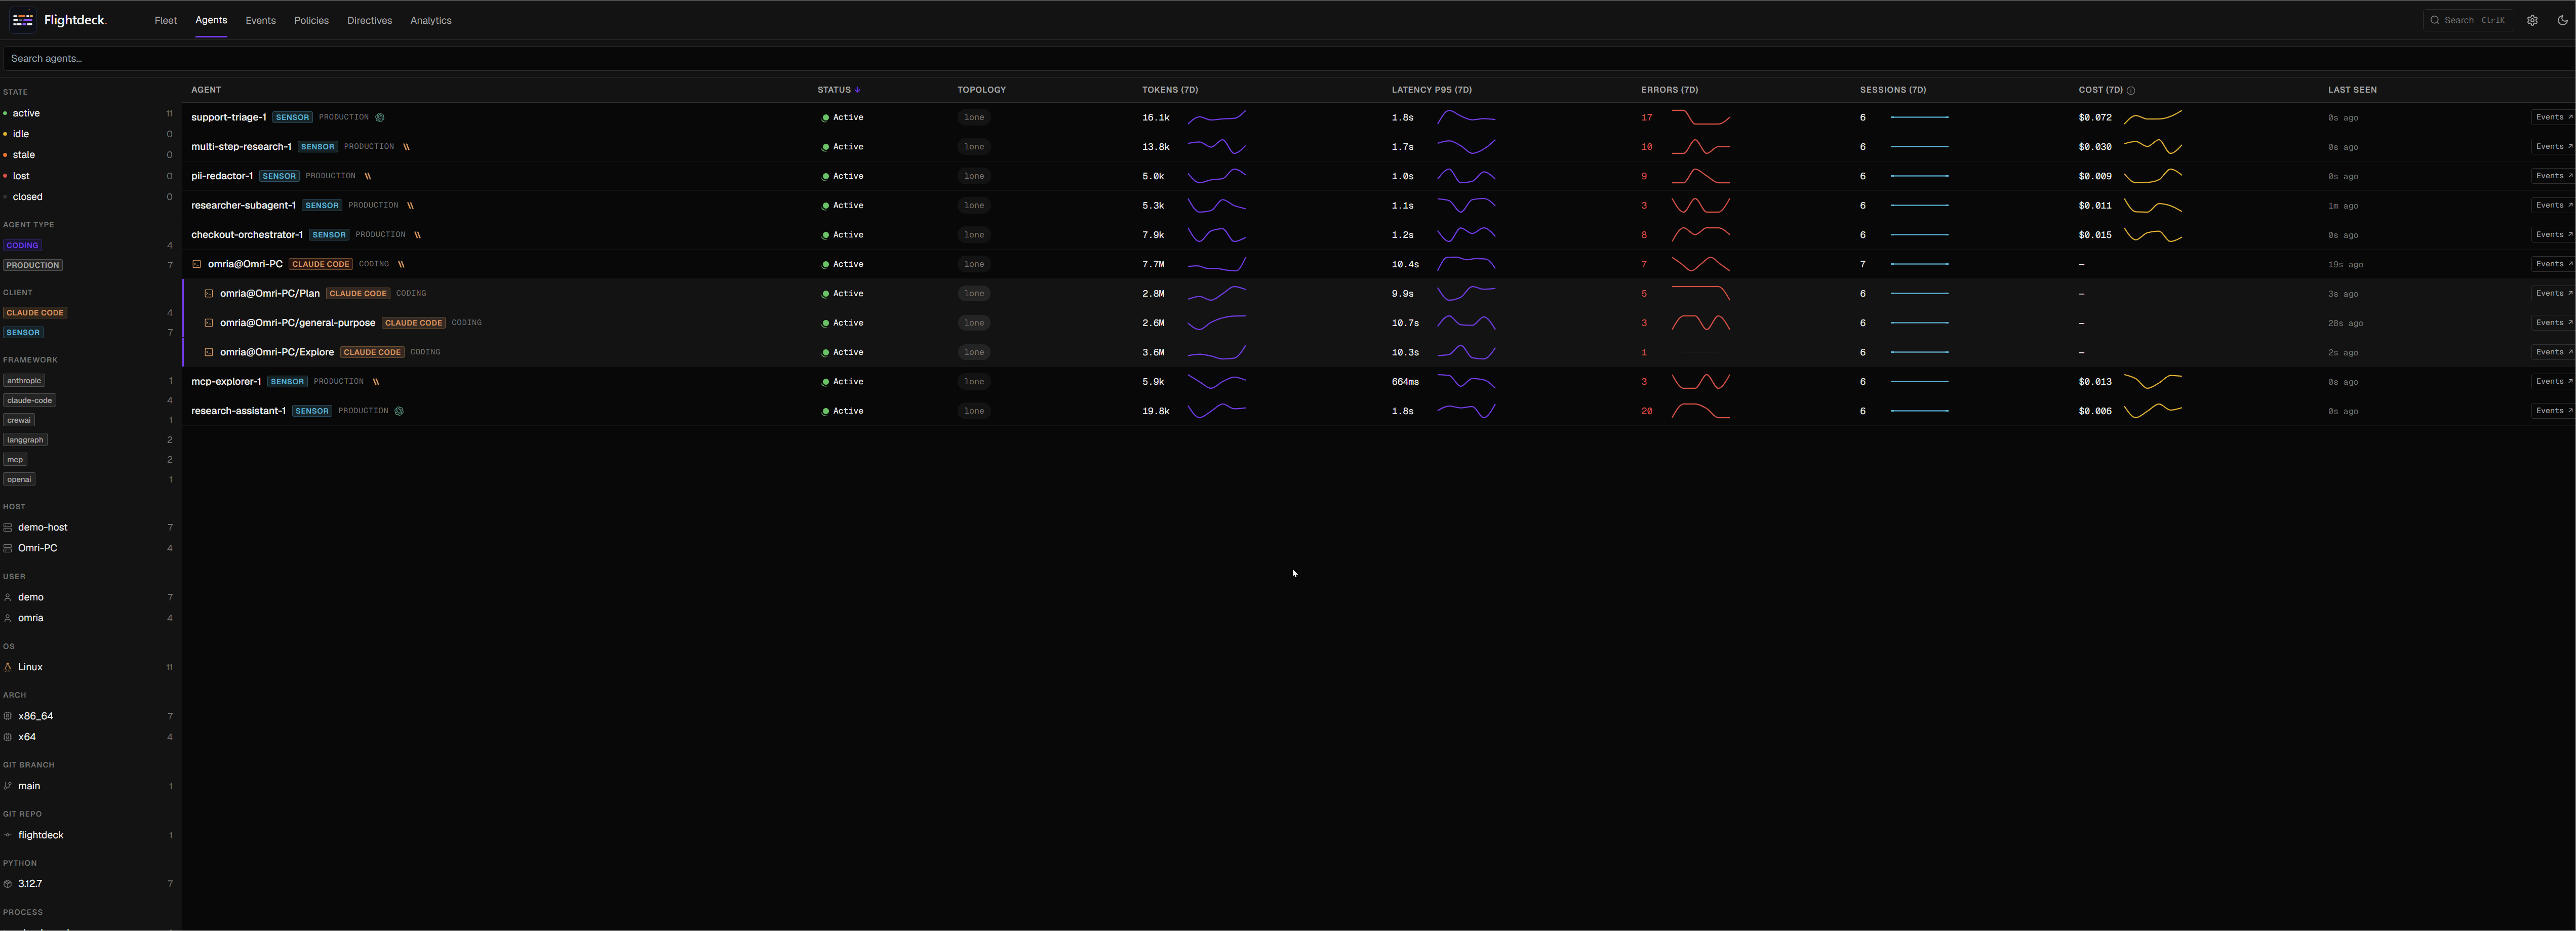Image resolution: width=2576 pixels, height=931 pixels.
Task: Click the server icon beside demo-host
Action: click(x=8, y=527)
